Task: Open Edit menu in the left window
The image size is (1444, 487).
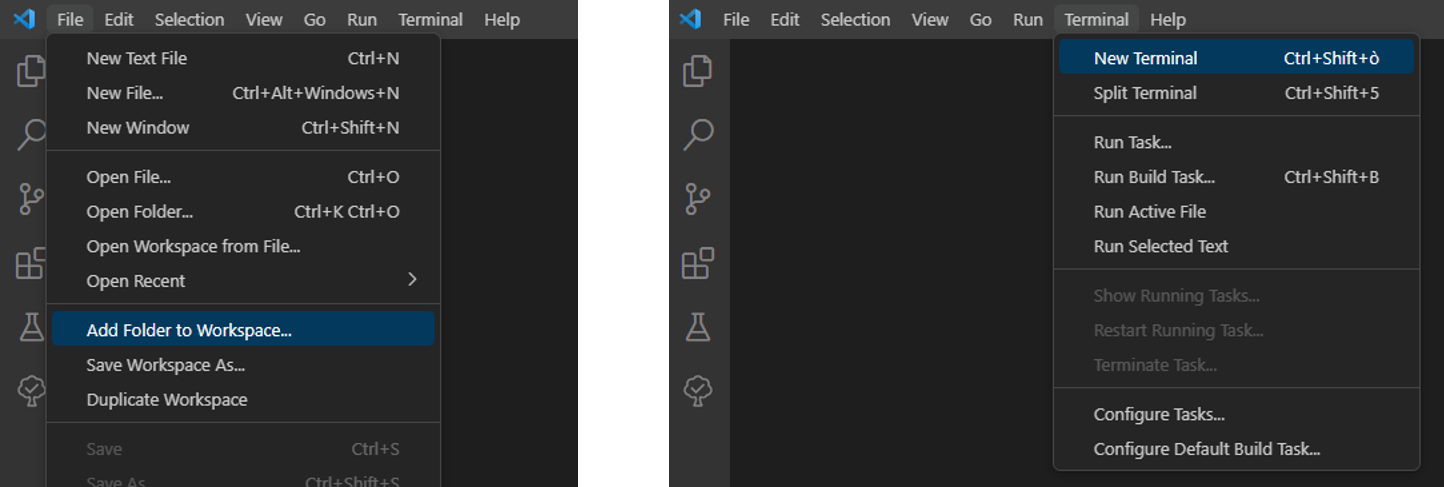Action: (119, 19)
